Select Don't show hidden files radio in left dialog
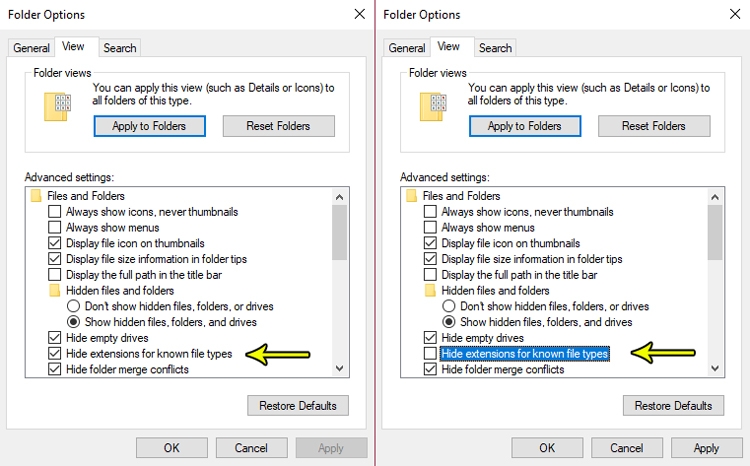Viewport: 750px width, 466px height. [x=73, y=306]
